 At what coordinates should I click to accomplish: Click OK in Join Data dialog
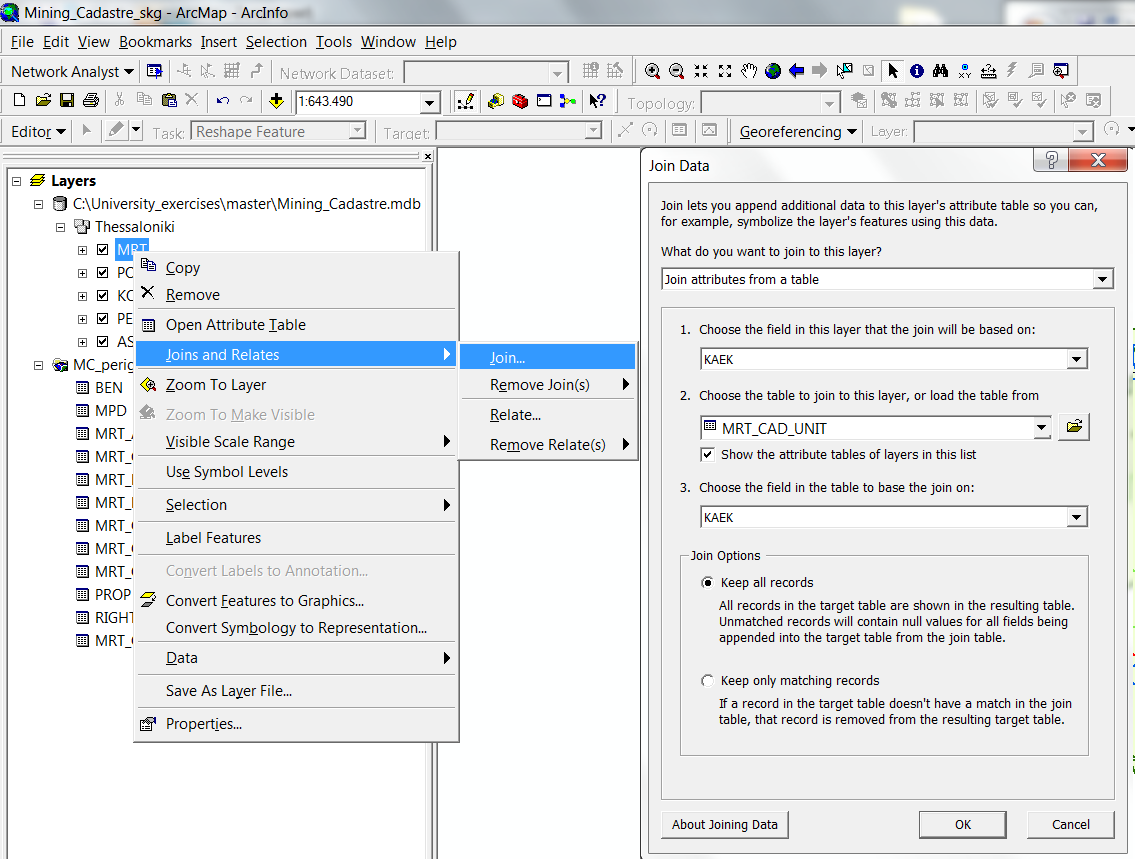click(963, 824)
